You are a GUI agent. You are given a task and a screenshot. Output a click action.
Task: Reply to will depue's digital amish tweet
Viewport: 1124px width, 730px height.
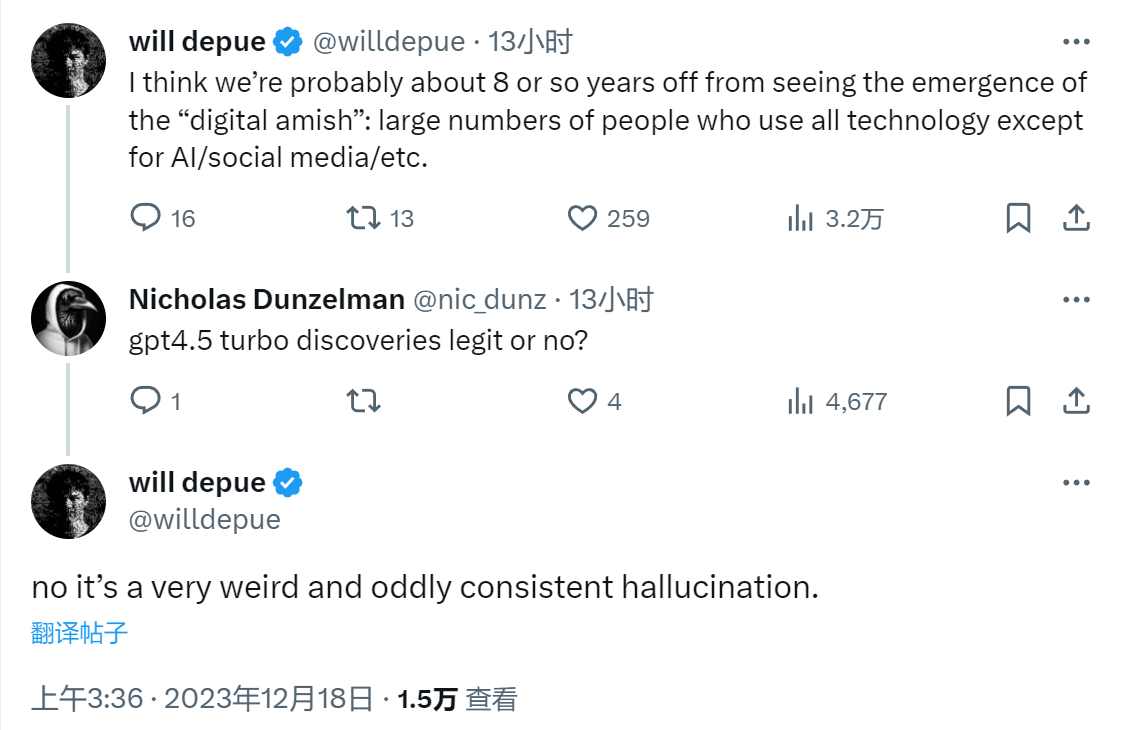147,218
